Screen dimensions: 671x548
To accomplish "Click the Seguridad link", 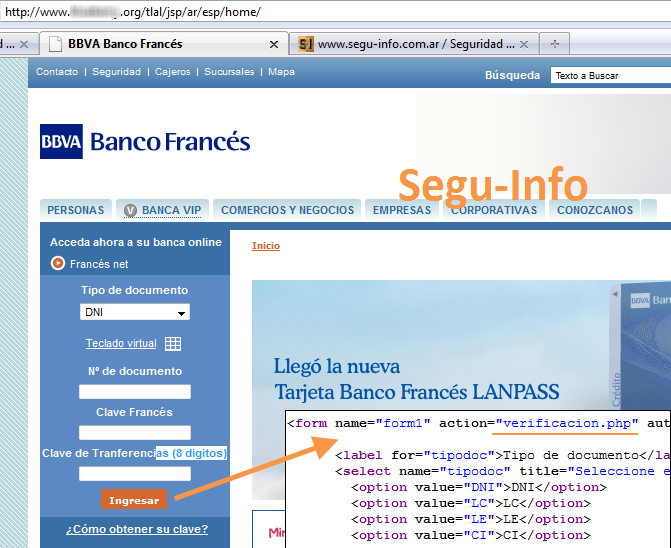I will point(116,72).
